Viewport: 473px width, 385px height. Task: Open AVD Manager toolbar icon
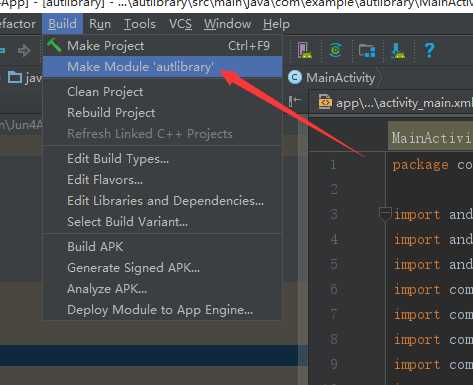coord(304,50)
